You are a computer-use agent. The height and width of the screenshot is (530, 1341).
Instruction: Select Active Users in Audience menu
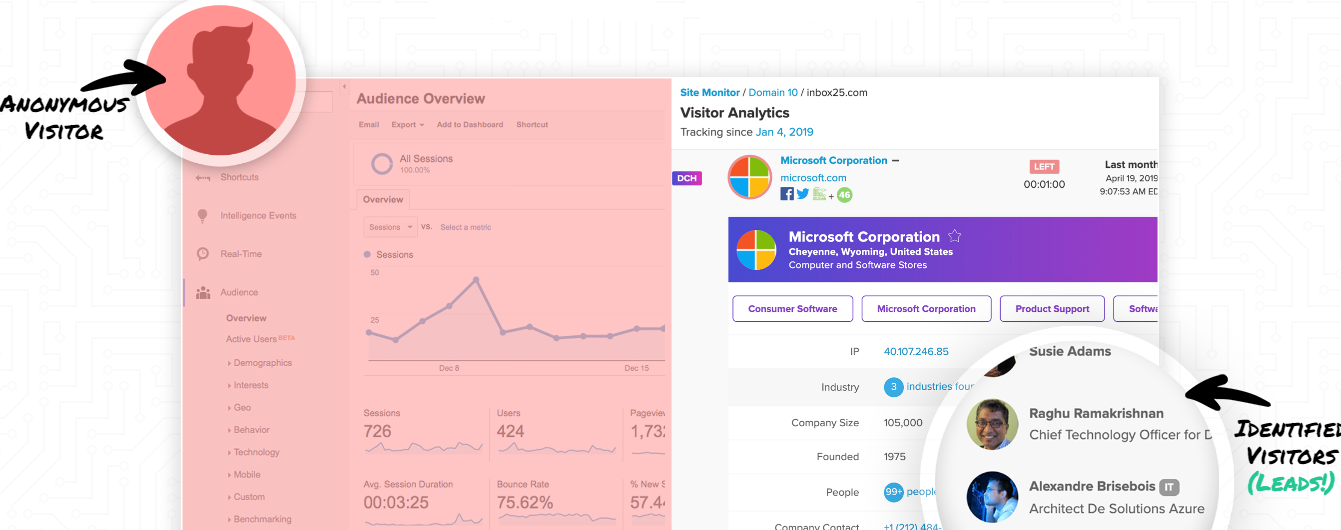(251, 340)
